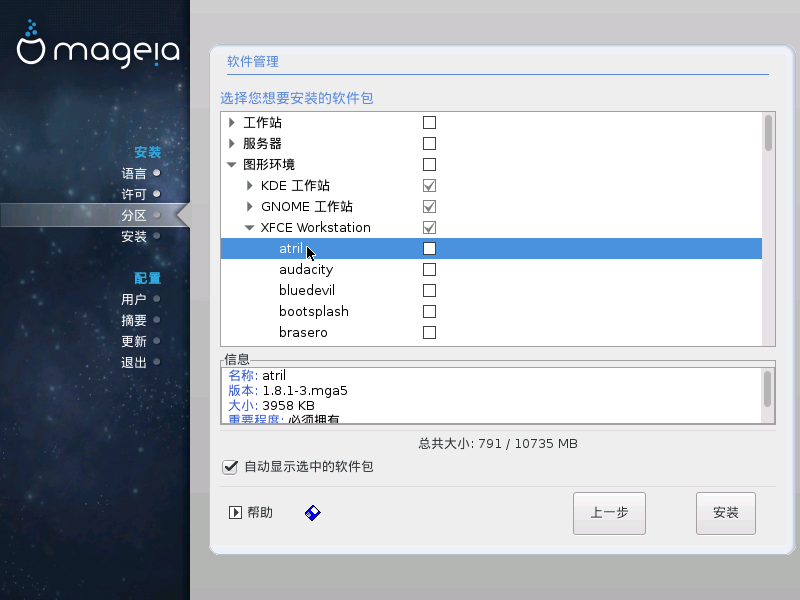Click the 安装 button to install
This screenshot has width=800, height=600.
(726, 513)
